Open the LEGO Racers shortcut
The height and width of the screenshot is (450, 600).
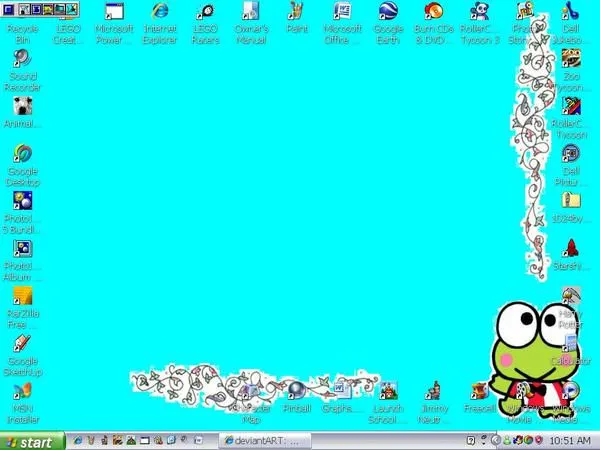tap(205, 11)
